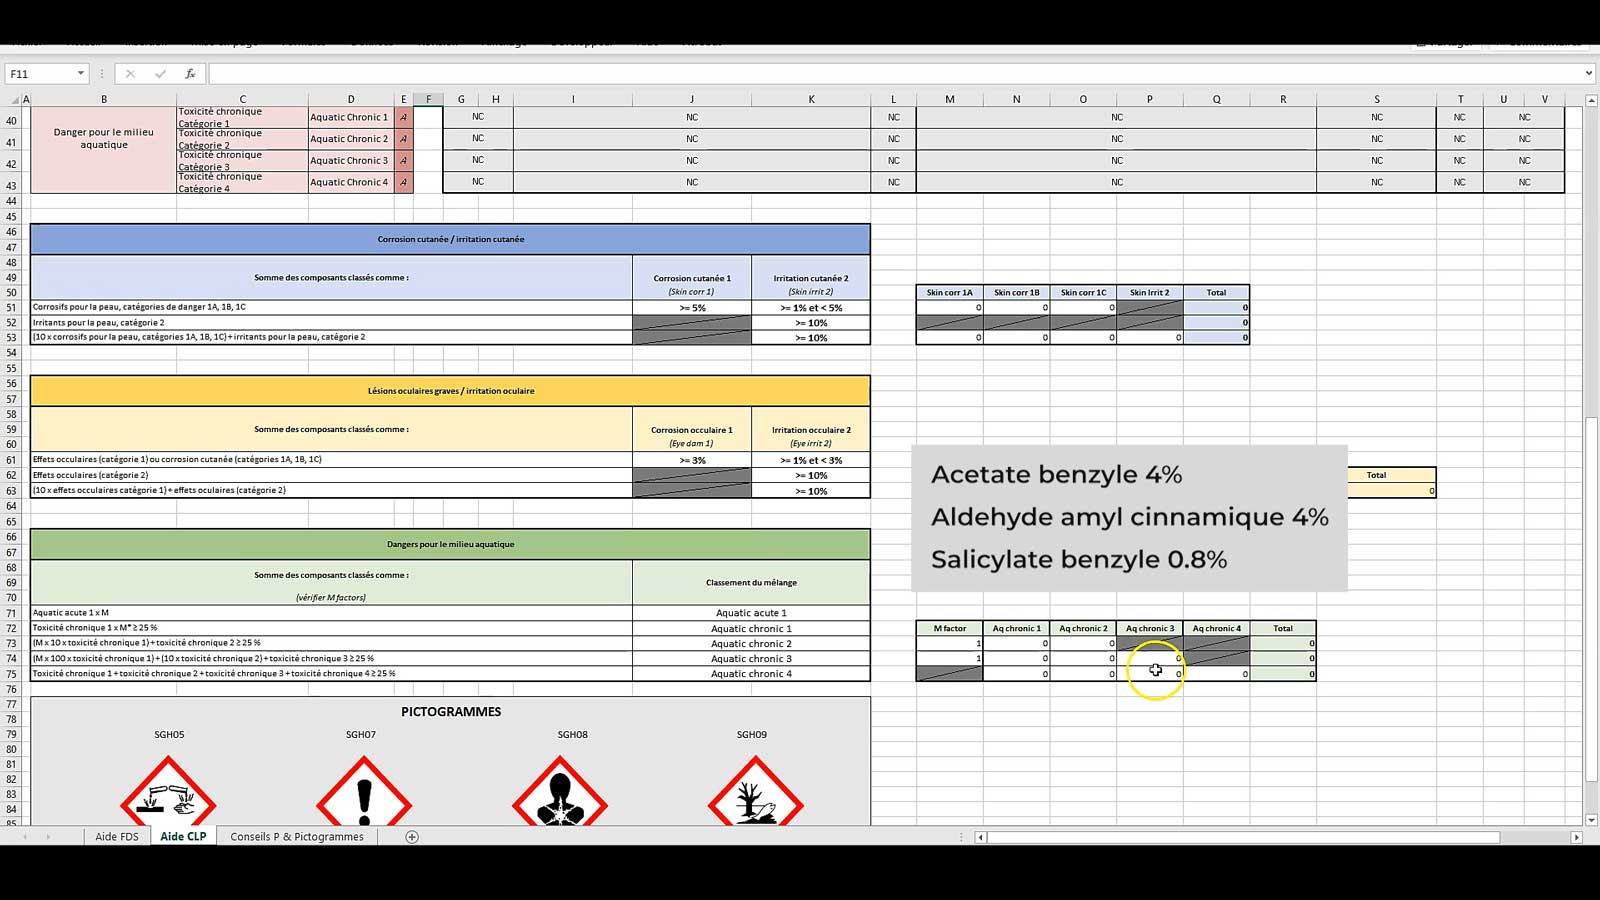Select column K header
The width and height of the screenshot is (1600, 900).
click(811, 99)
